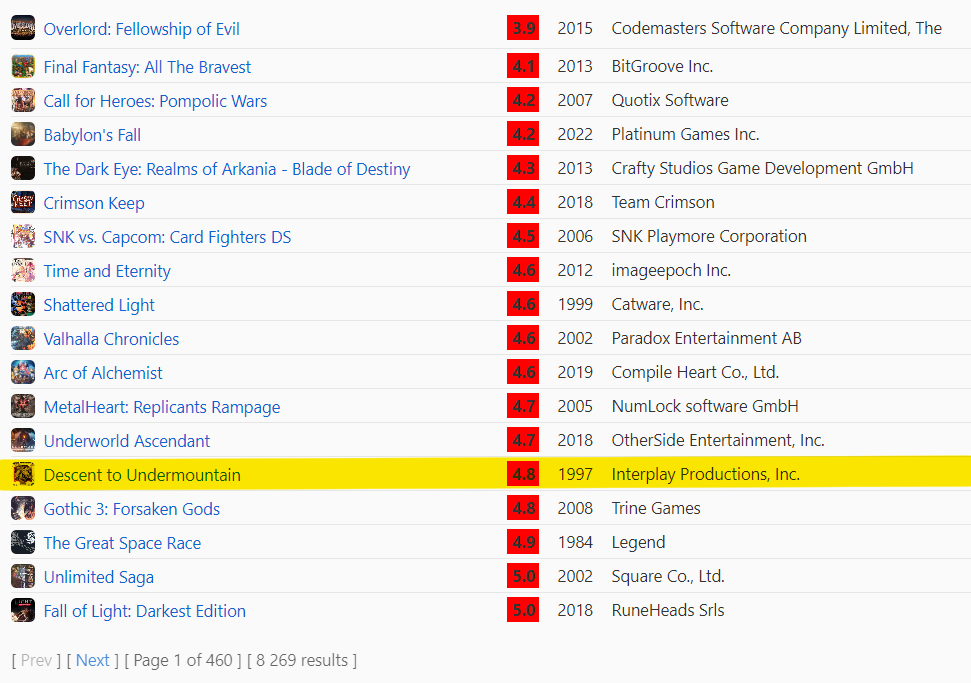This screenshot has width=971, height=683.
Task: Open Call for Heroes: Pompolic Wars link
Action: pos(155,101)
